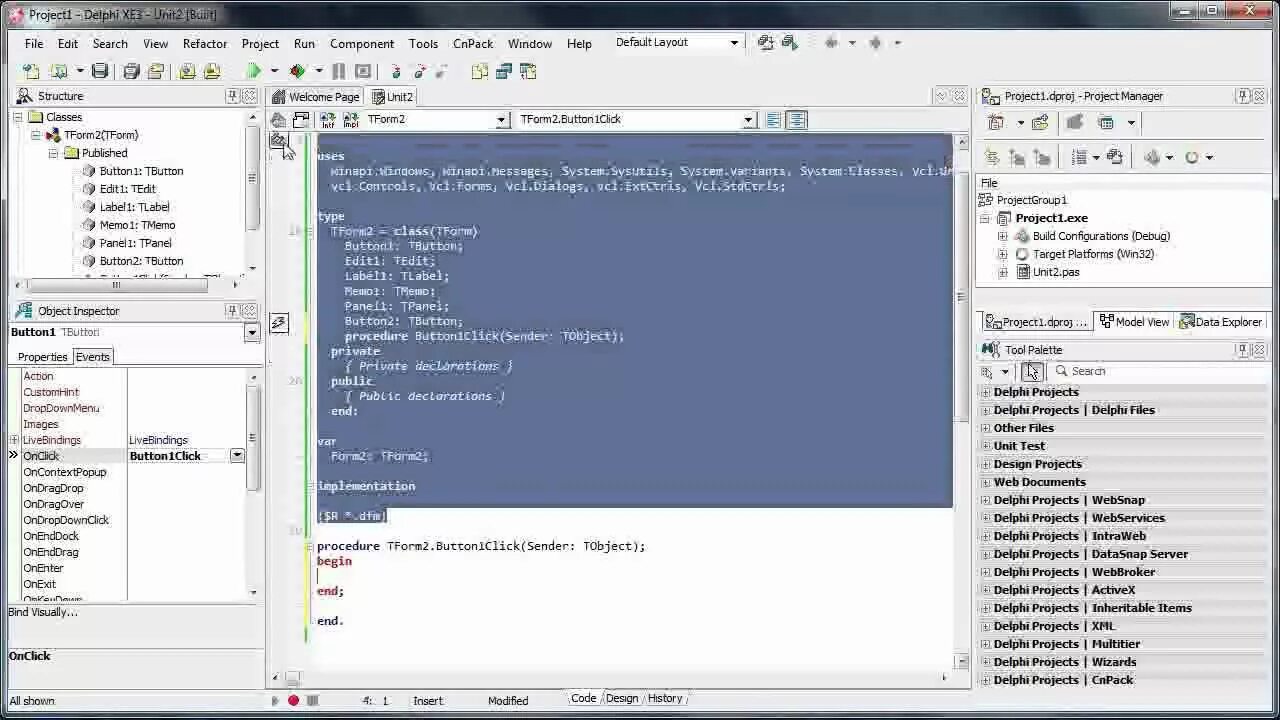Click the Trace Into debug icon
This screenshot has width=1280, height=720.
pos(396,71)
